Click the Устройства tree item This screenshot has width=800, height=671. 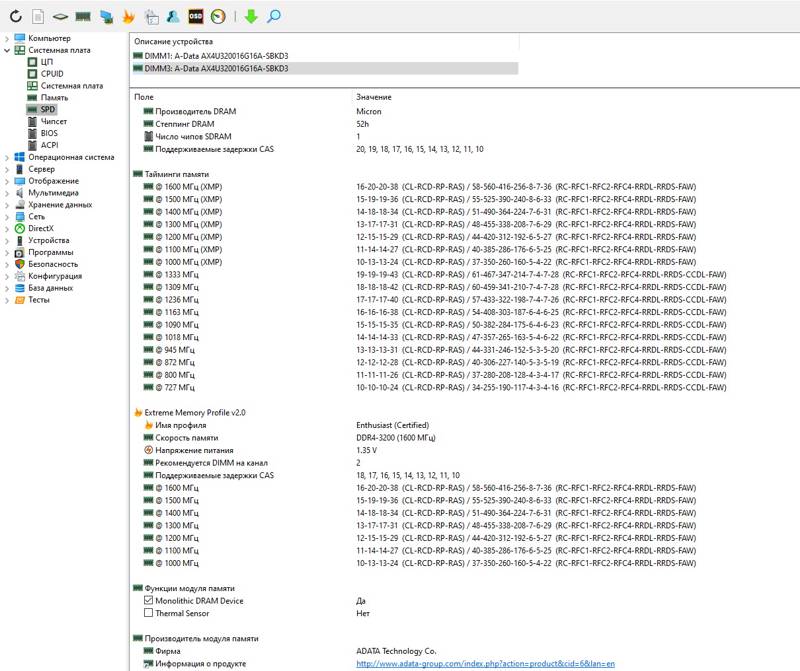pos(48,240)
